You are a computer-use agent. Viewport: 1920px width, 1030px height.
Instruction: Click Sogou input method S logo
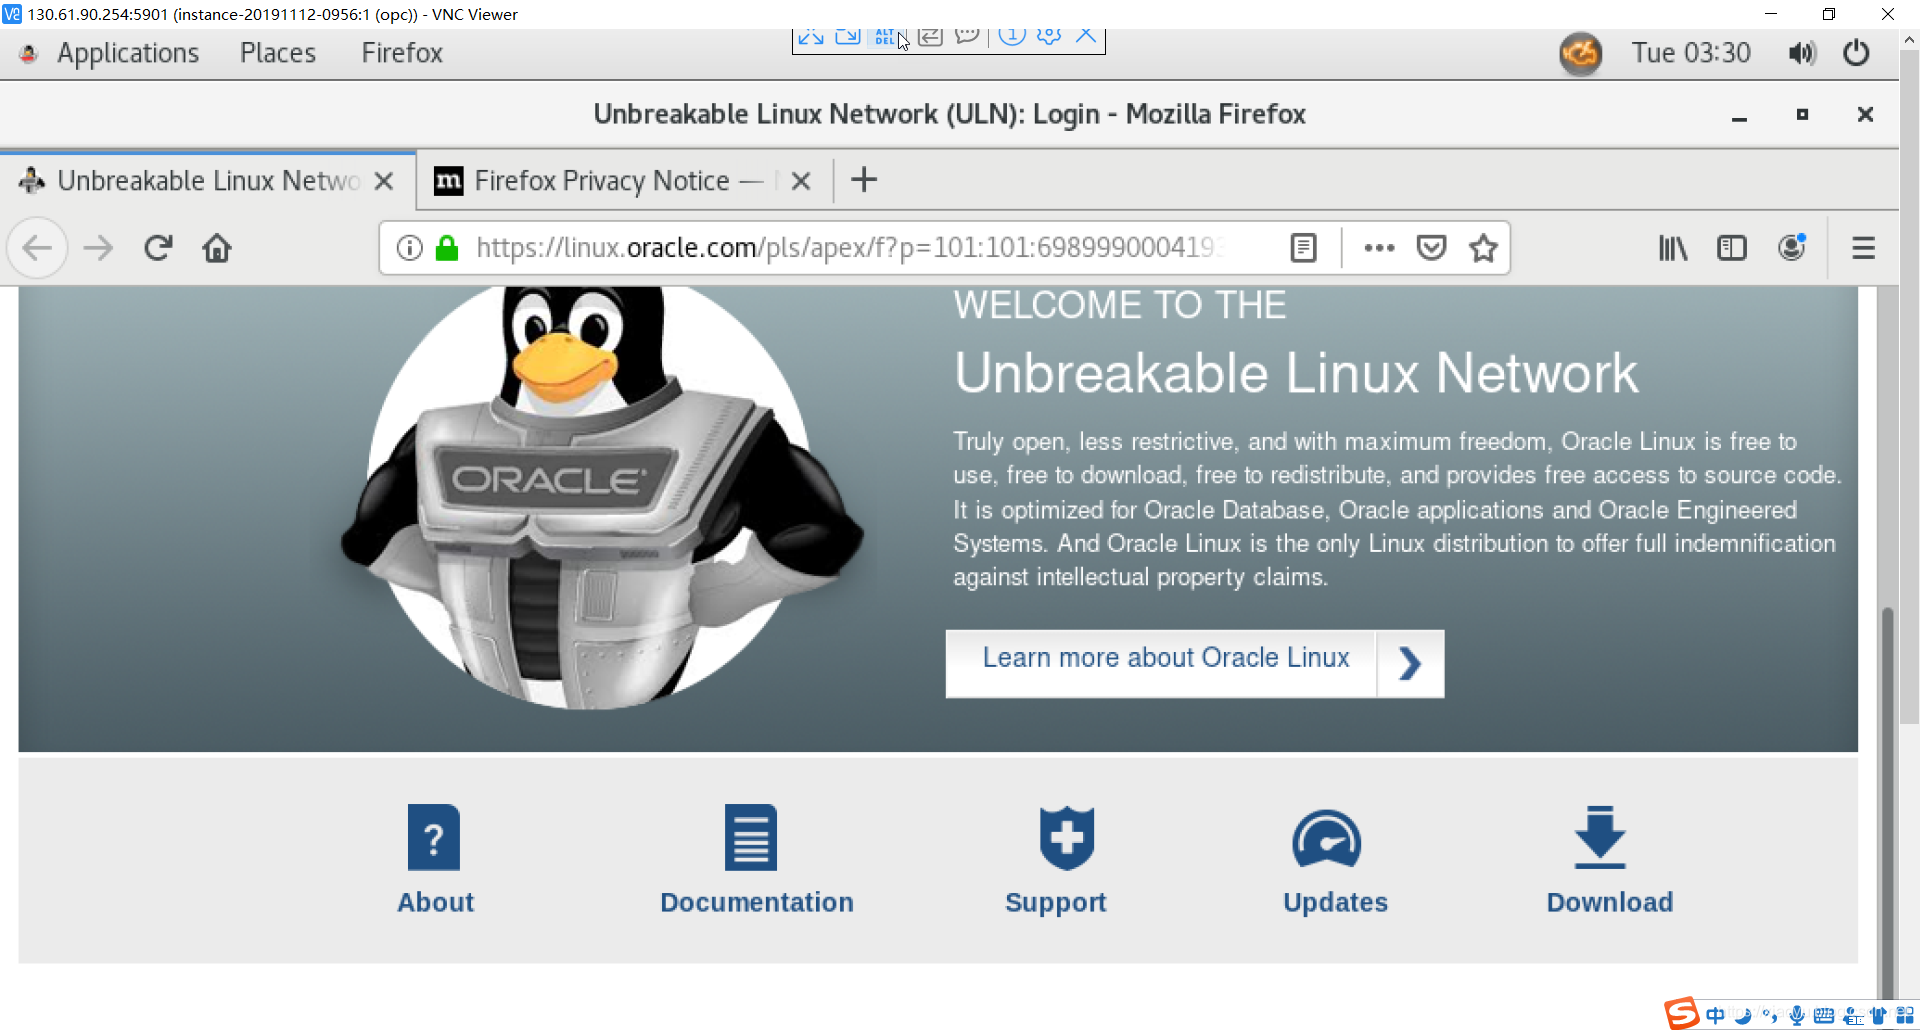1682,1013
